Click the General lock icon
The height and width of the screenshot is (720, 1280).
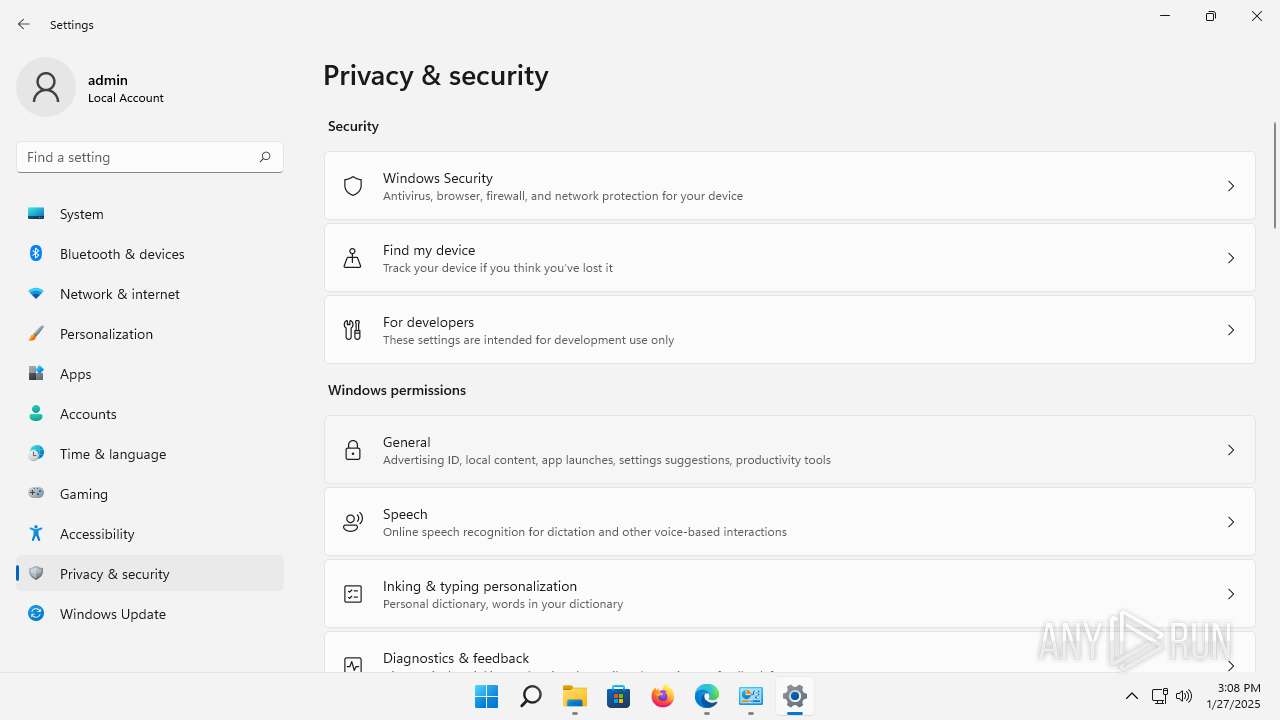tap(353, 450)
